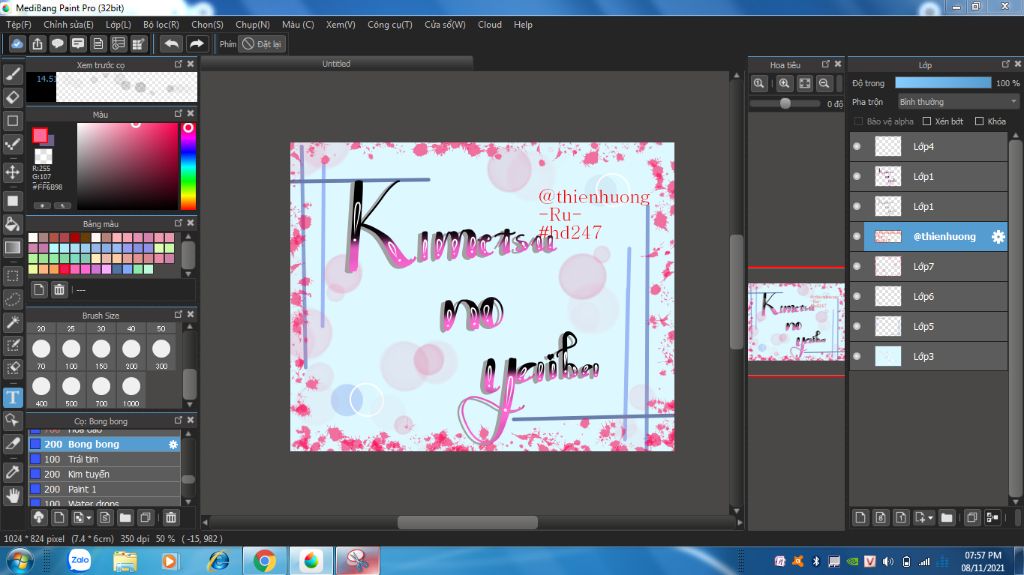The image size is (1024, 575).
Task: Select layer Lớp3 thumbnail
Action: (888, 356)
